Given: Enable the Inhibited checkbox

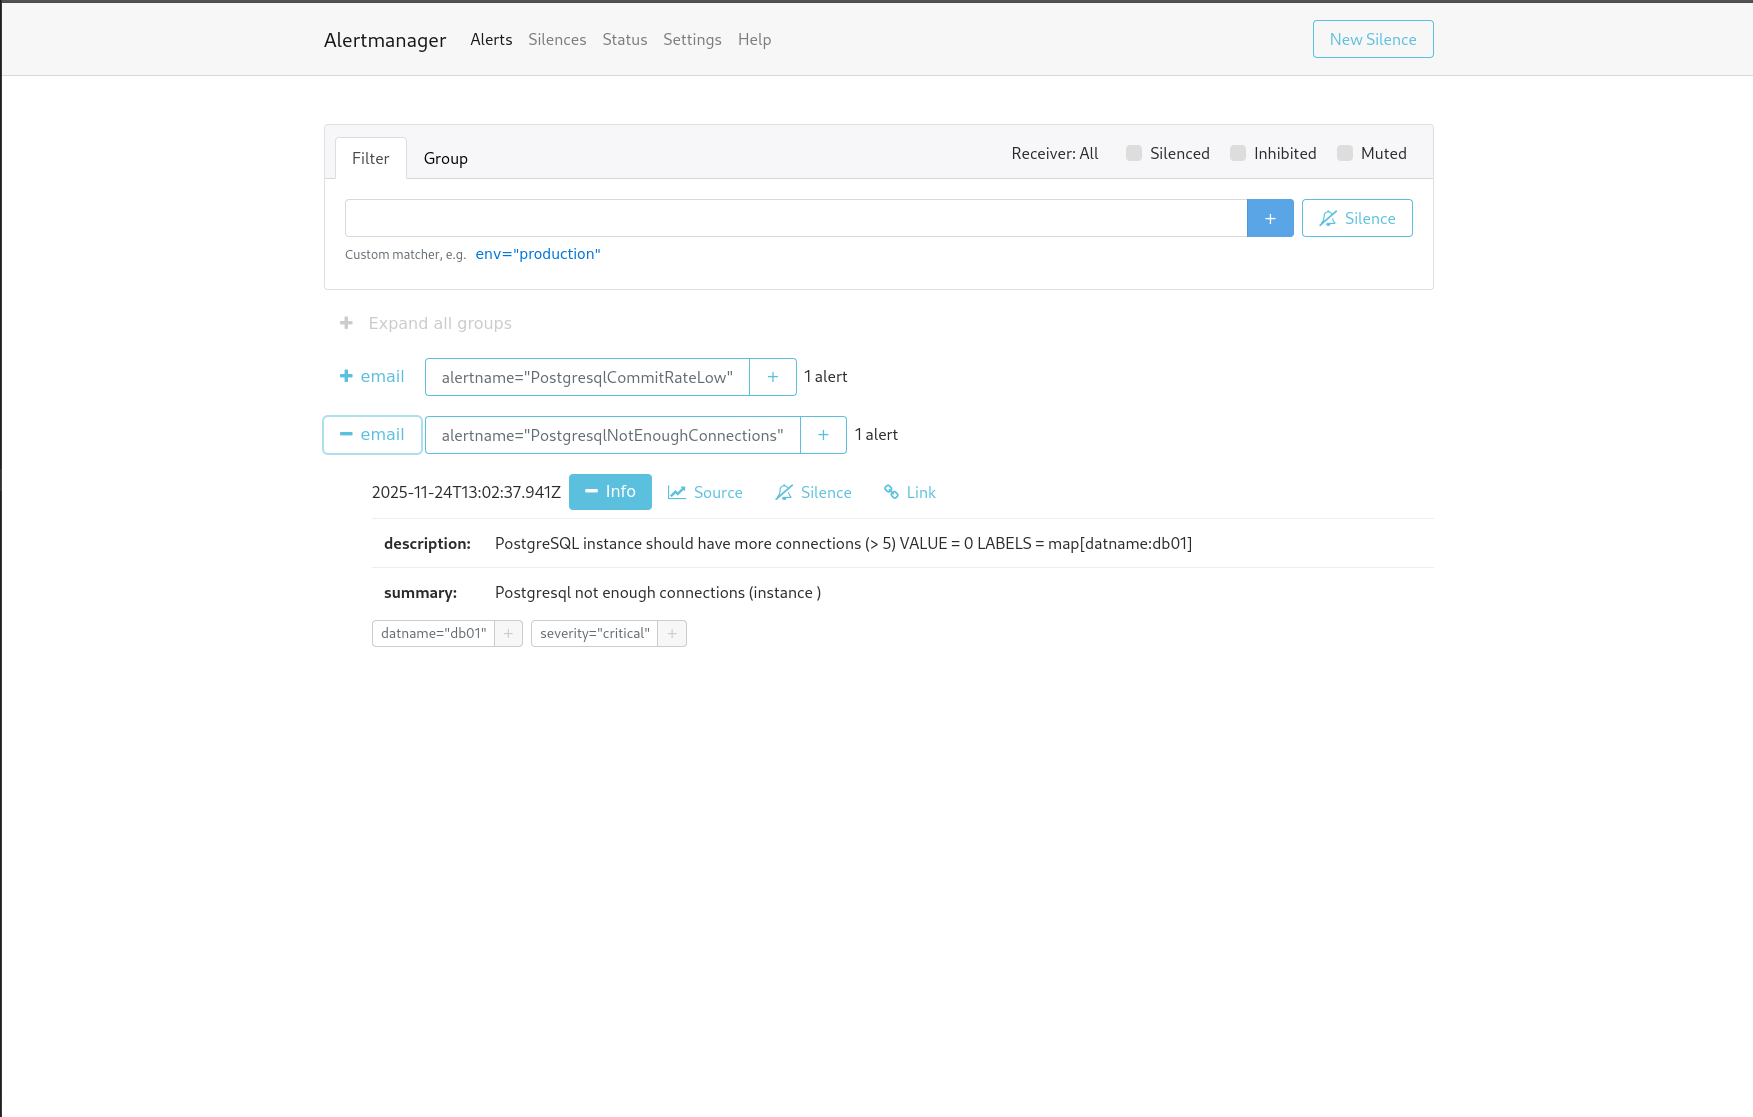Looking at the screenshot, I should [1237, 152].
